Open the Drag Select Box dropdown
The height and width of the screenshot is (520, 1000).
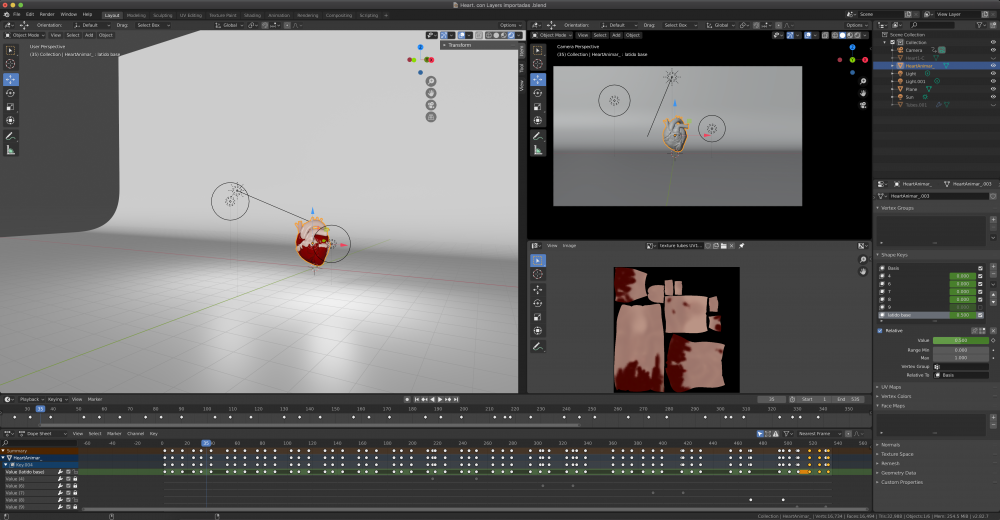pyautogui.click(x=152, y=25)
